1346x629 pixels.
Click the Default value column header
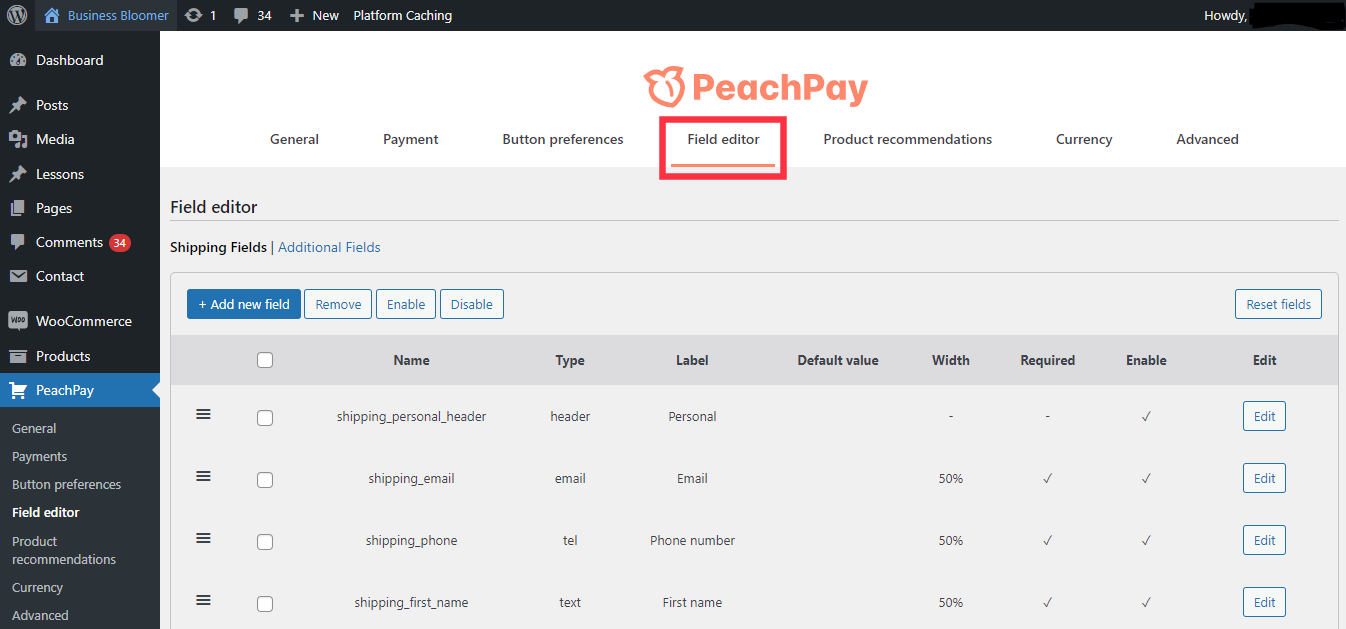point(838,360)
